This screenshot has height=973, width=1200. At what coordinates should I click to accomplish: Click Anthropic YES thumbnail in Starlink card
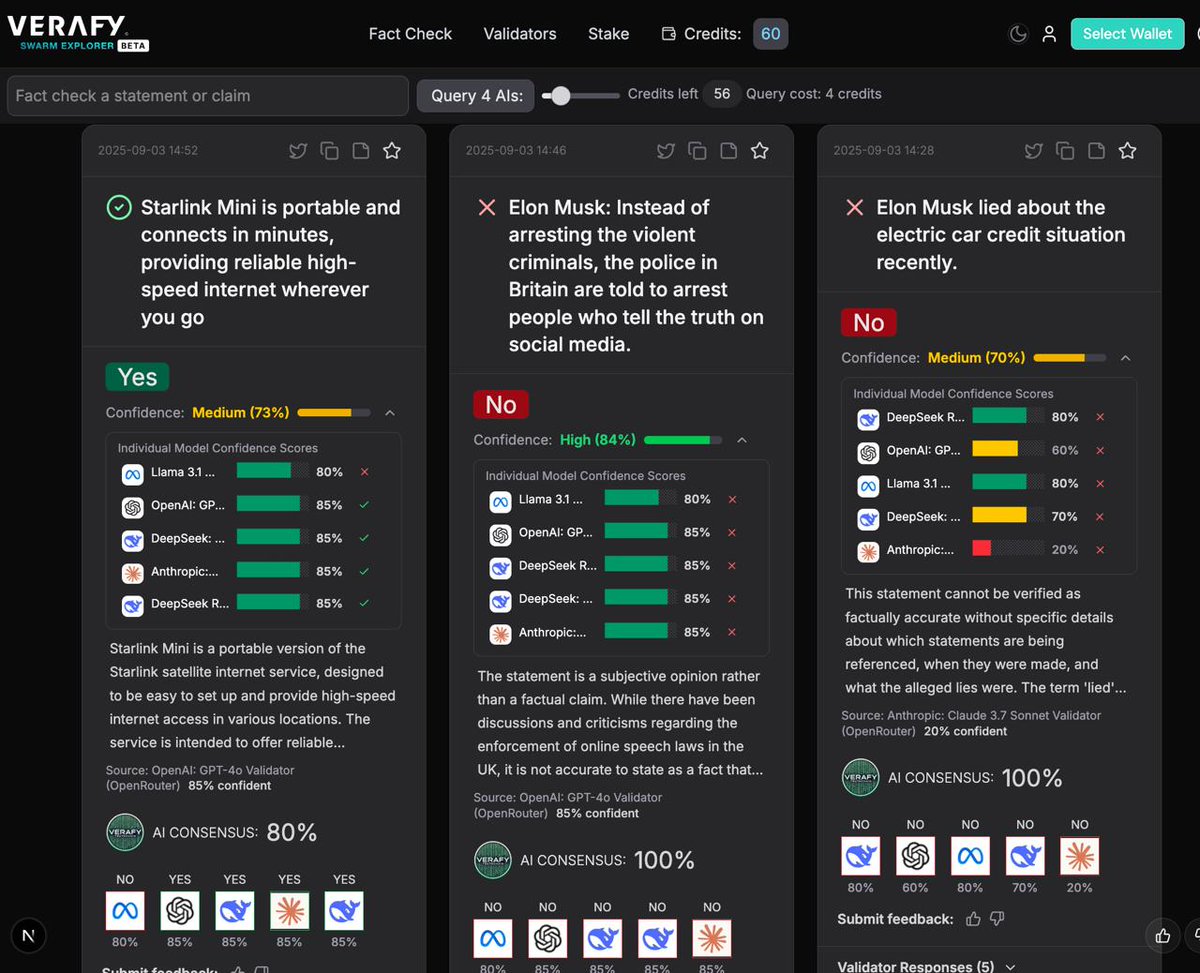pos(289,911)
